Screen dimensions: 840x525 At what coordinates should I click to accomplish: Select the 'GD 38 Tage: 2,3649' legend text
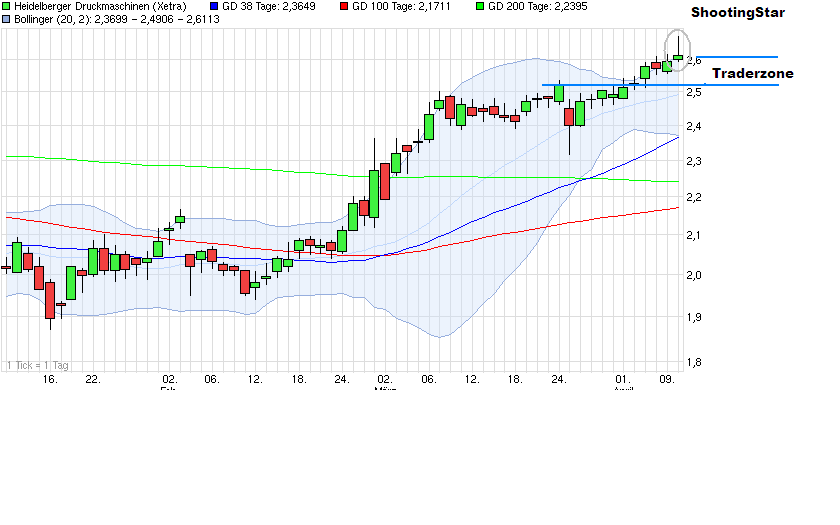point(269,6)
